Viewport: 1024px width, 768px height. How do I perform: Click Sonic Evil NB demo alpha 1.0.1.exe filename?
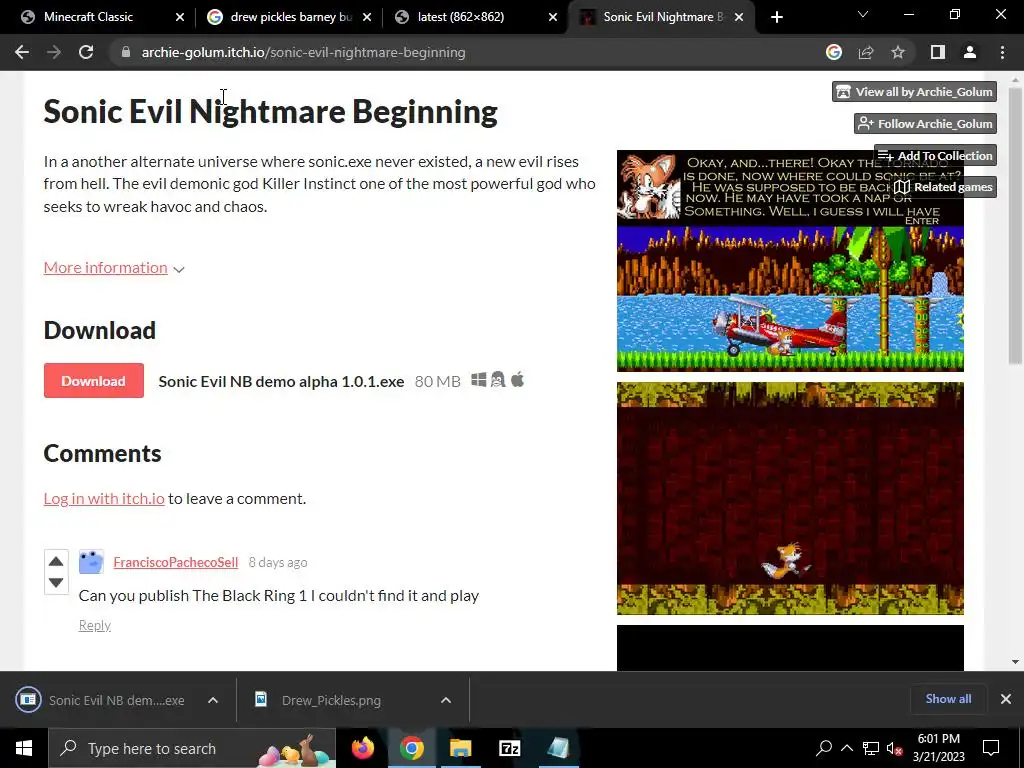pyautogui.click(x=281, y=381)
